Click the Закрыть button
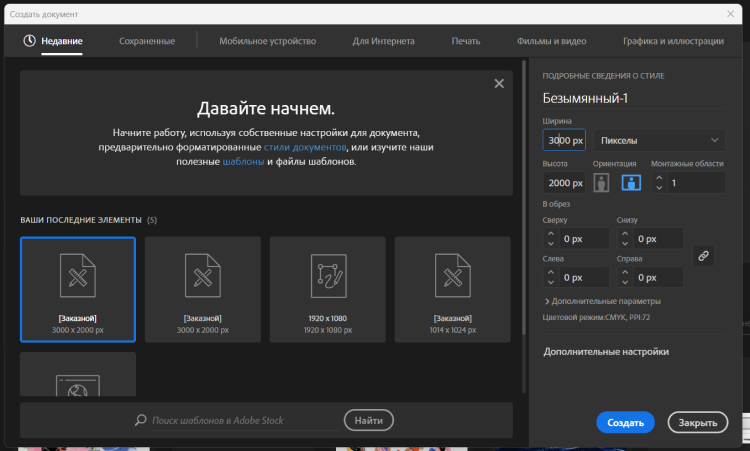This screenshot has width=750, height=451. click(x=697, y=422)
